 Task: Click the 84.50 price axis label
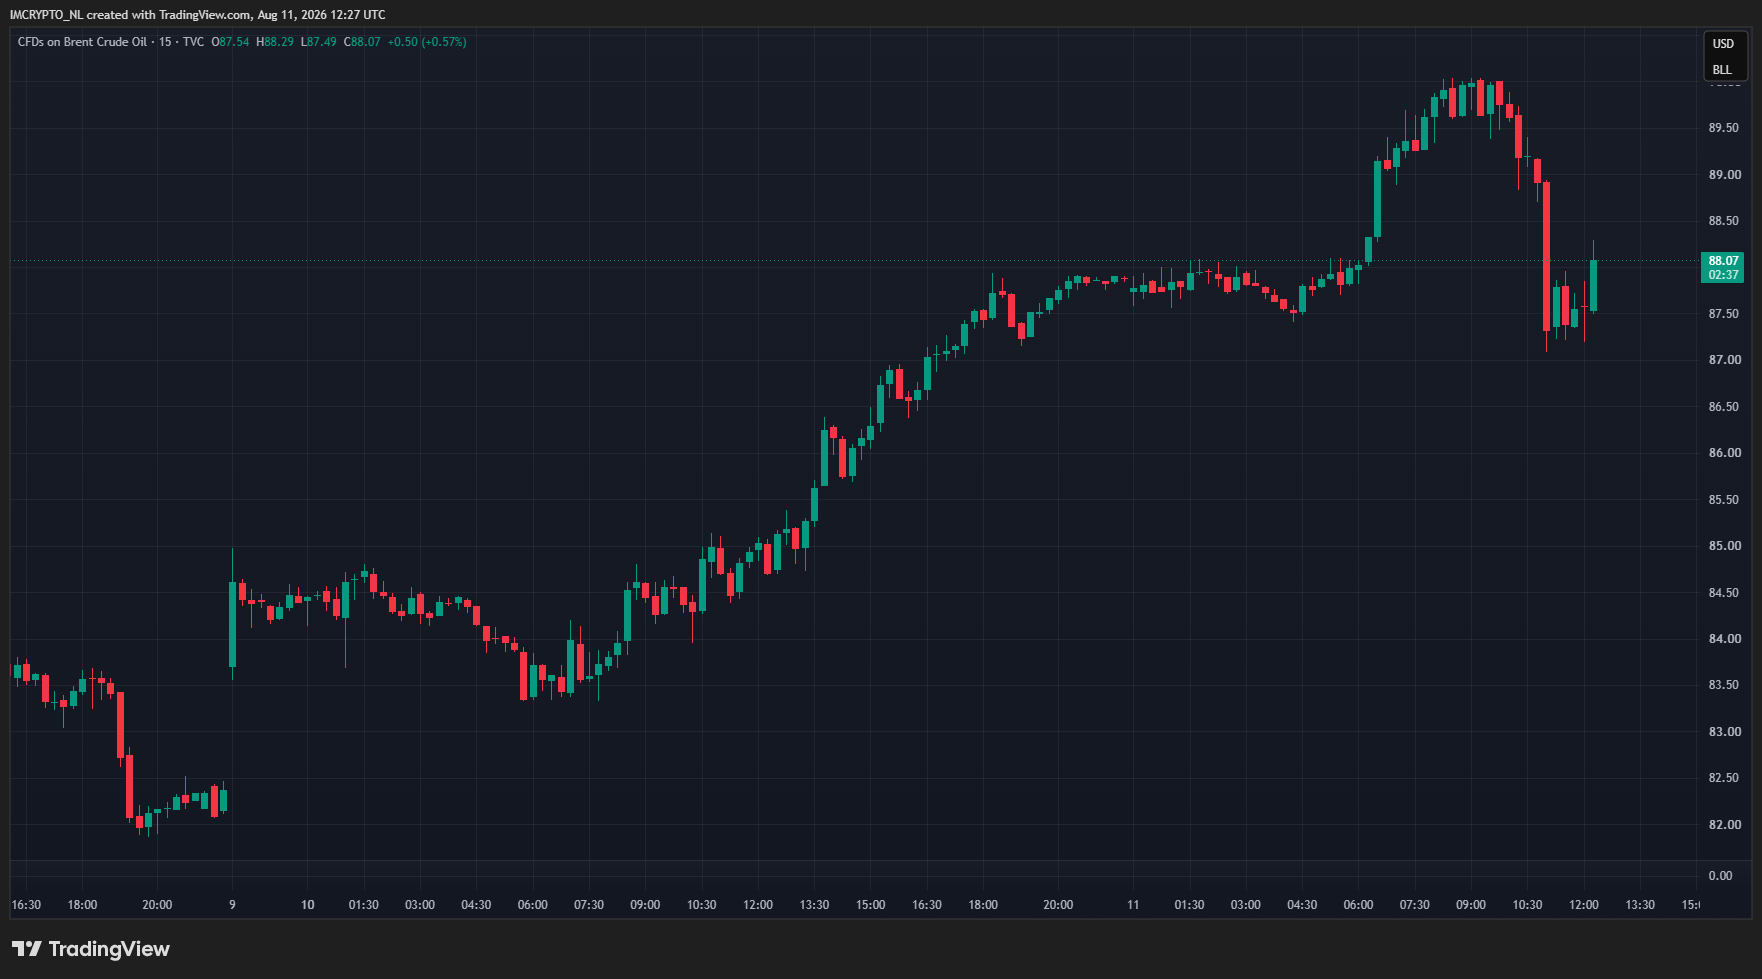pos(1723,593)
